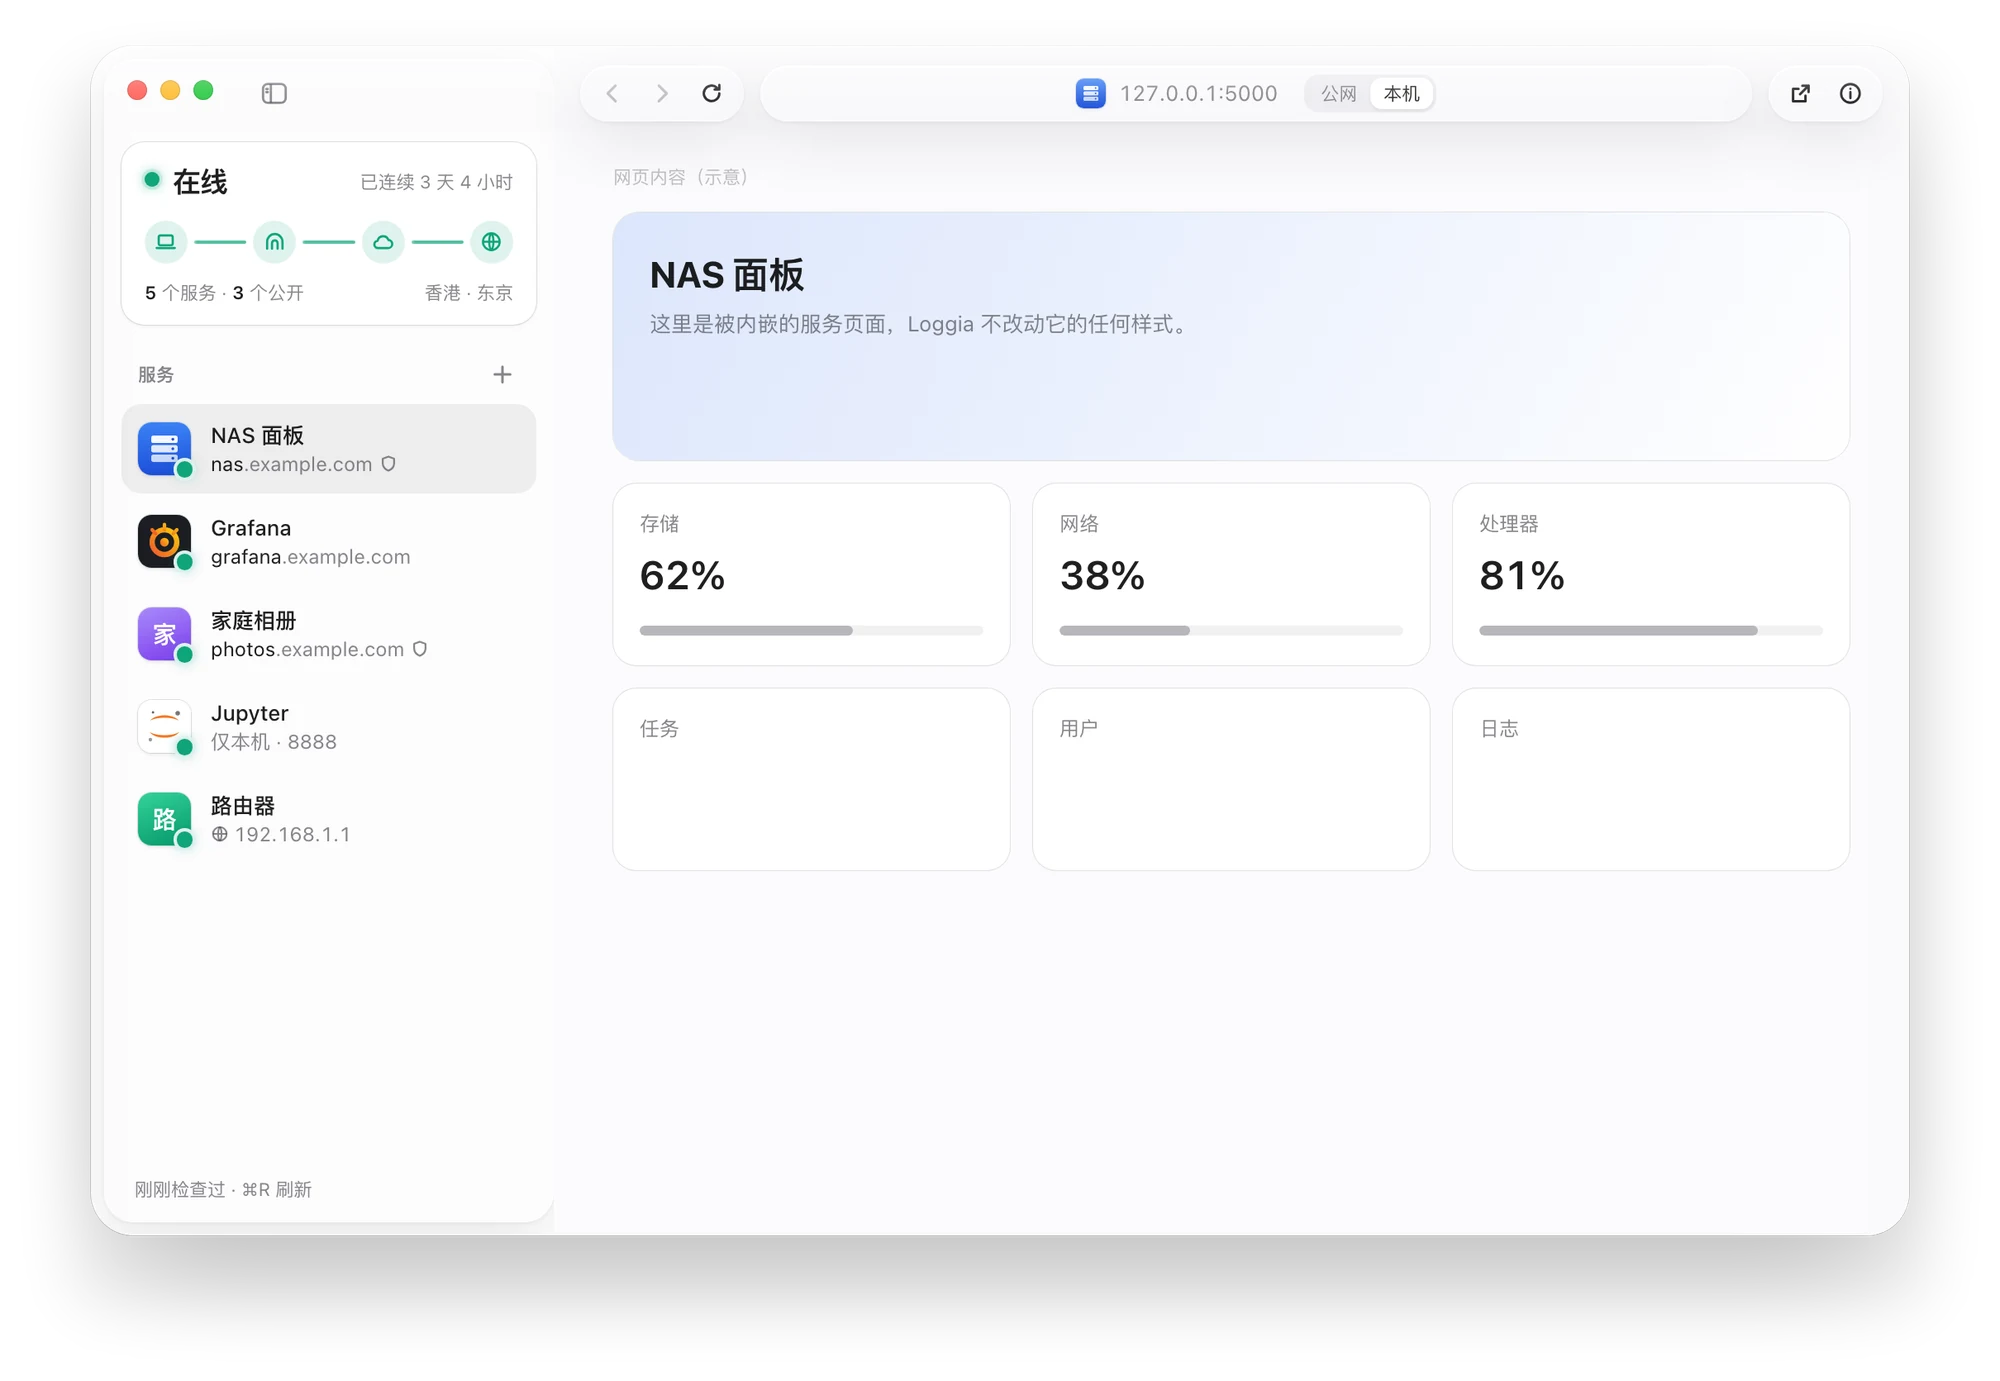This screenshot has height=1381, width=2000.
Task: Click the 已连续 3 天 4 小时 uptime text
Action: point(436,182)
